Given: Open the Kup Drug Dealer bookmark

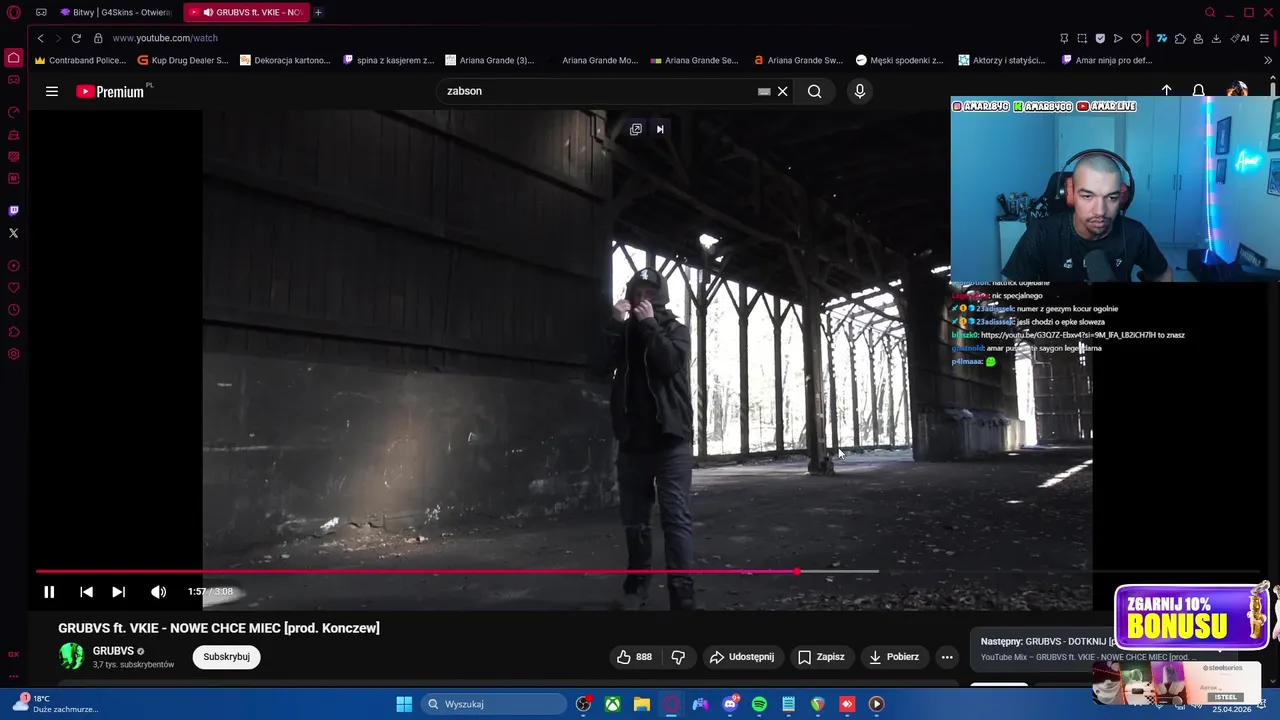Looking at the screenshot, I should (183, 60).
